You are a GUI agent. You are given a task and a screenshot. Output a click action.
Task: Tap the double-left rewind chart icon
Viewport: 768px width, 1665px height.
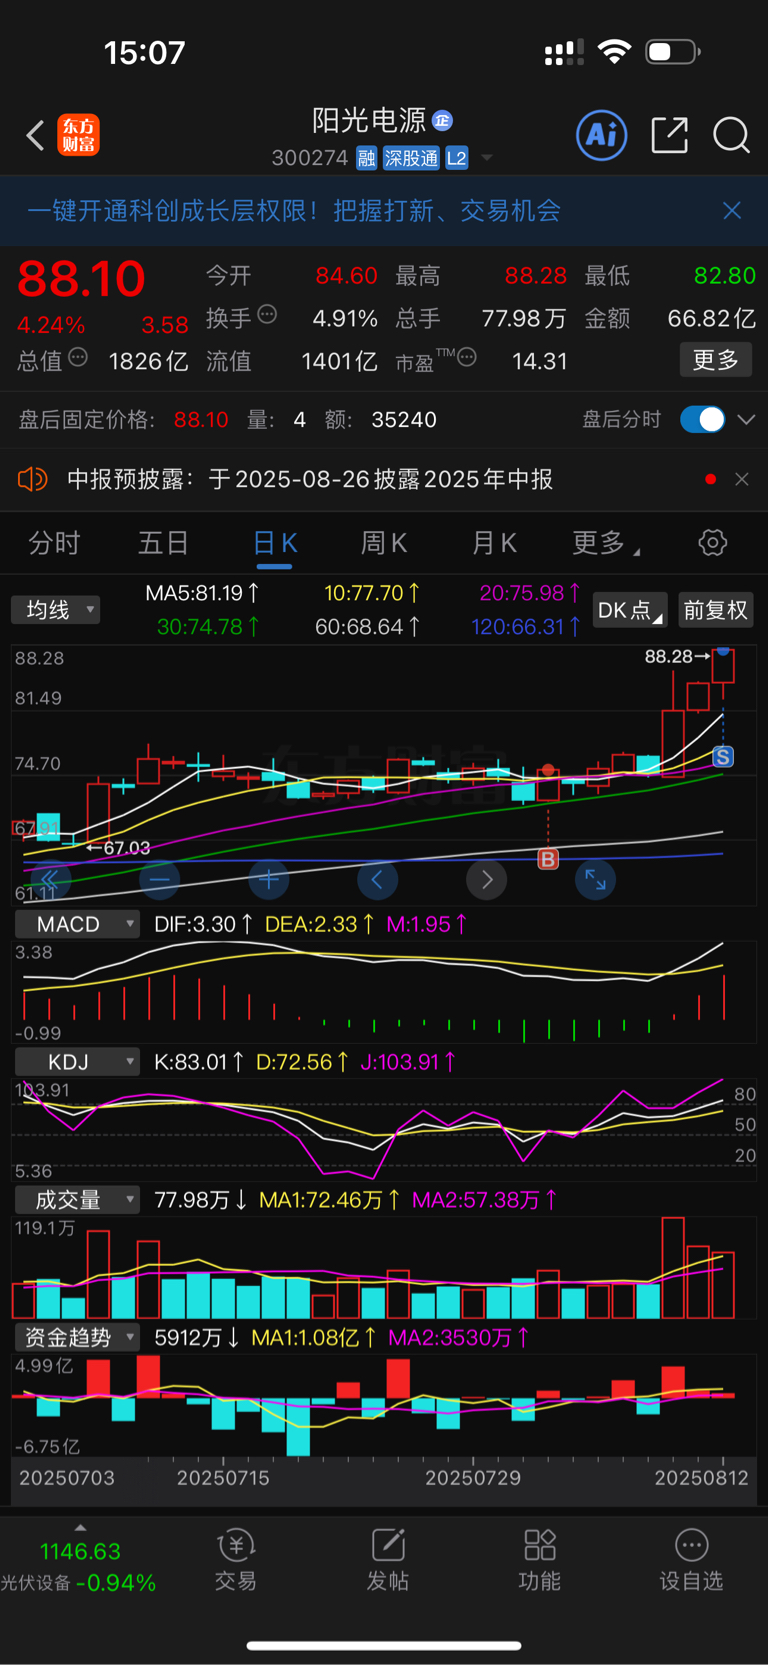pyautogui.click(x=50, y=880)
